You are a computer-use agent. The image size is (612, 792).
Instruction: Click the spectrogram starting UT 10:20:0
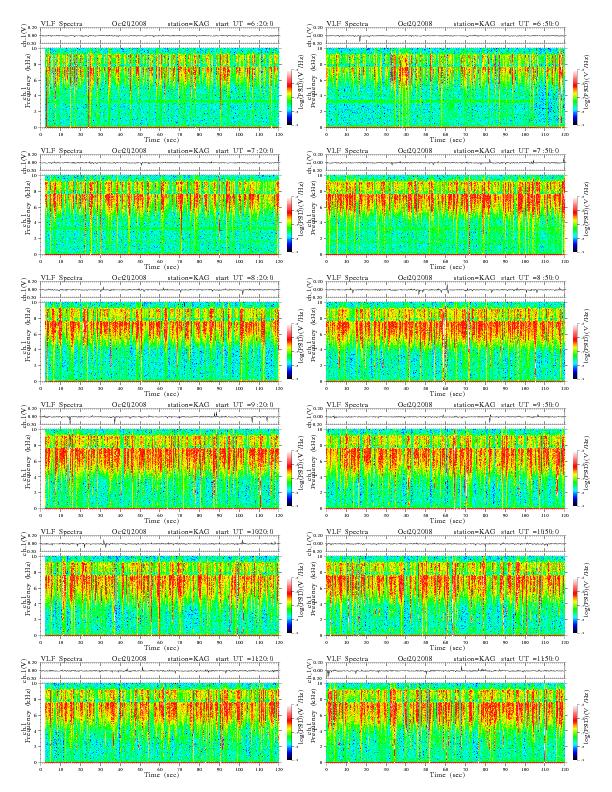coord(160,596)
